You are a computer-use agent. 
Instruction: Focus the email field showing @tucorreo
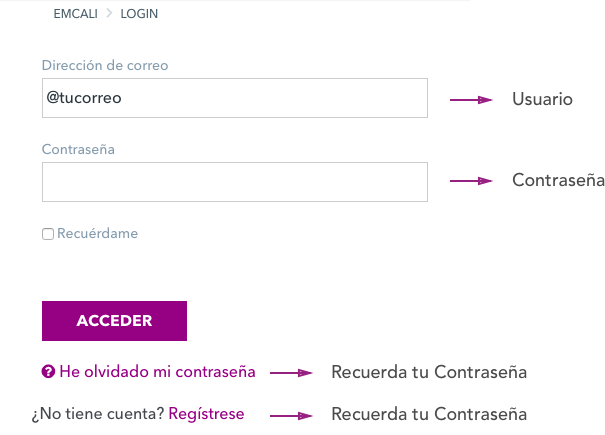234,98
